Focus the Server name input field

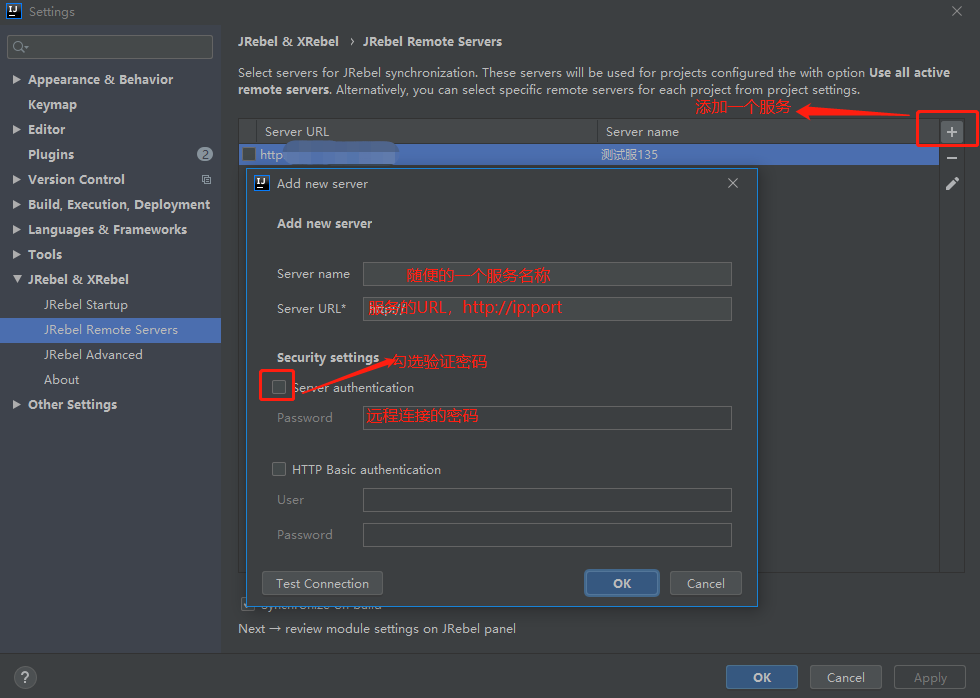click(x=547, y=274)
